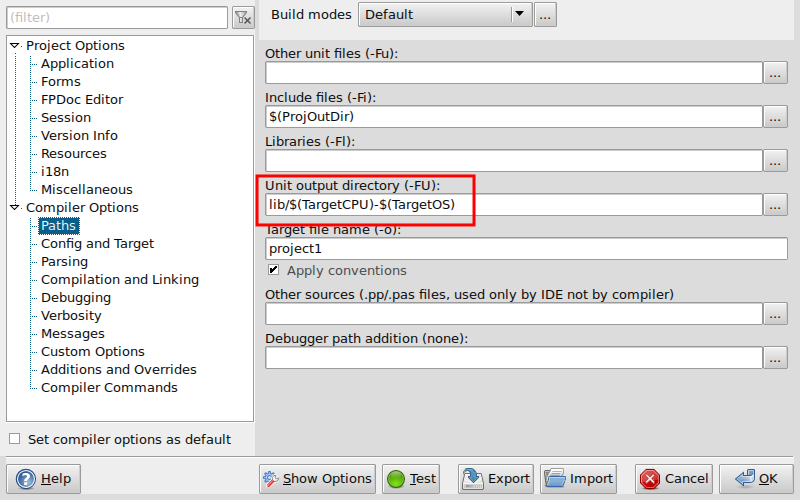Click the red Cancel X icon
Viewport: 800px width, 500px height.
point(649,479)
